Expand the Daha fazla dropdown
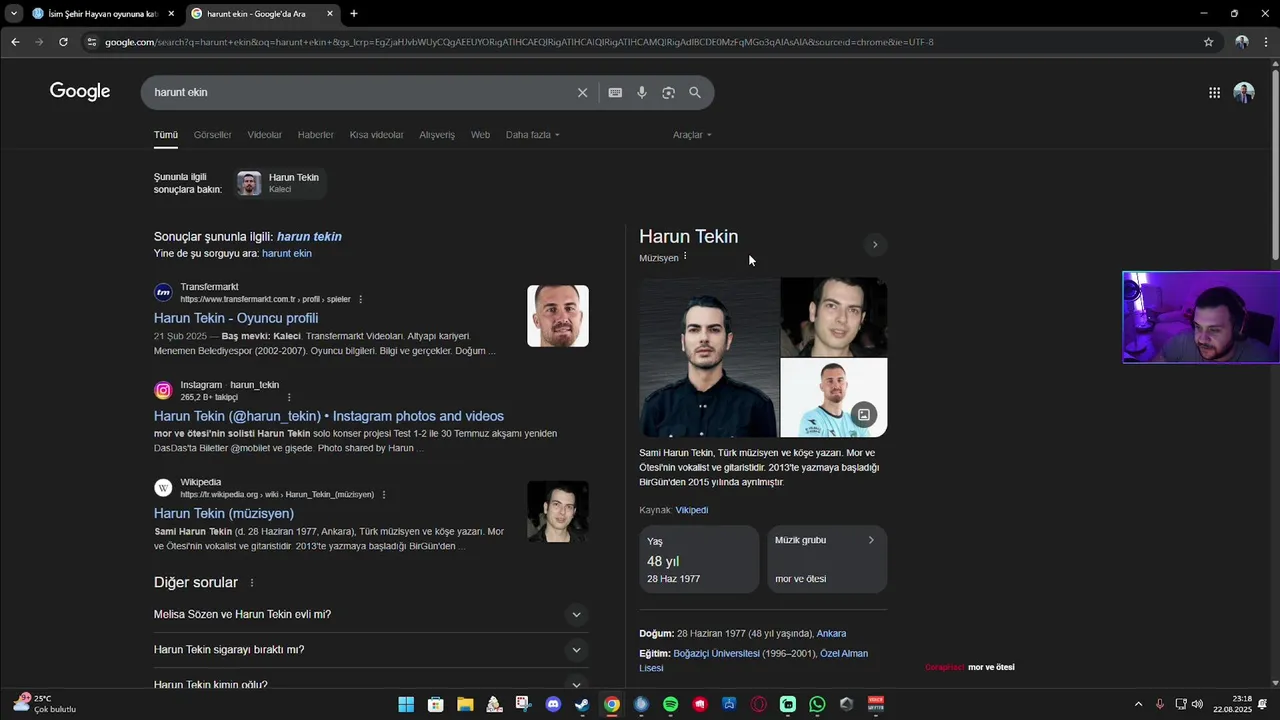Viewport: 1280px width, 720px height. pyautogui.click(x=532, y=135)
